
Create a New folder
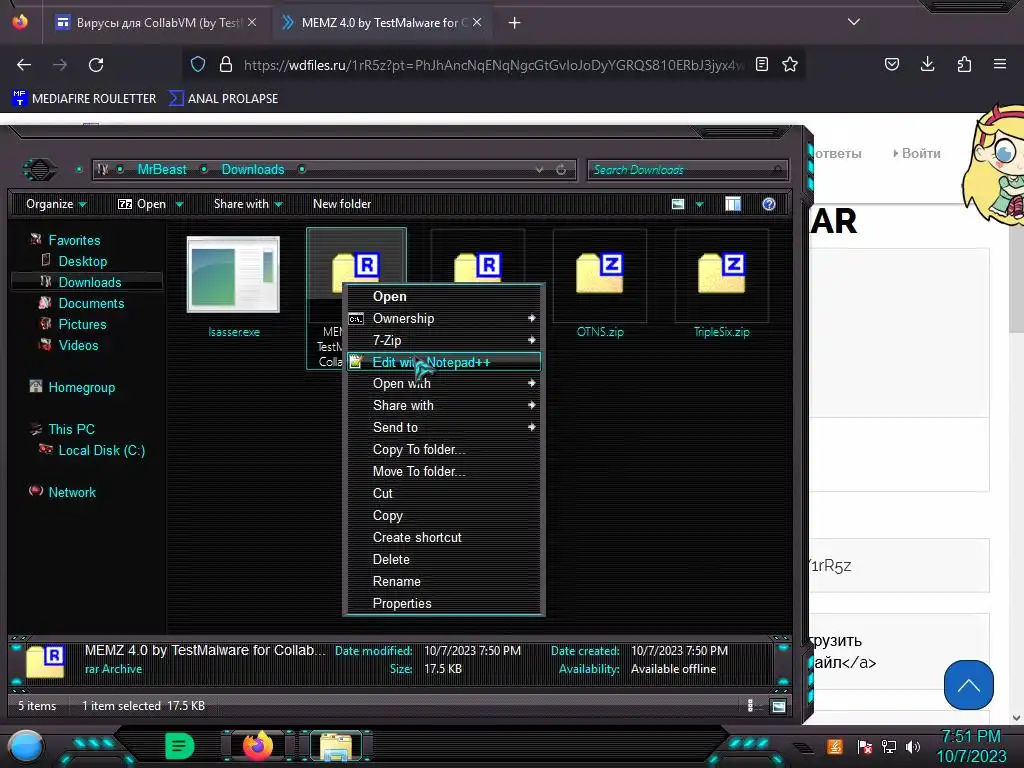342,204
